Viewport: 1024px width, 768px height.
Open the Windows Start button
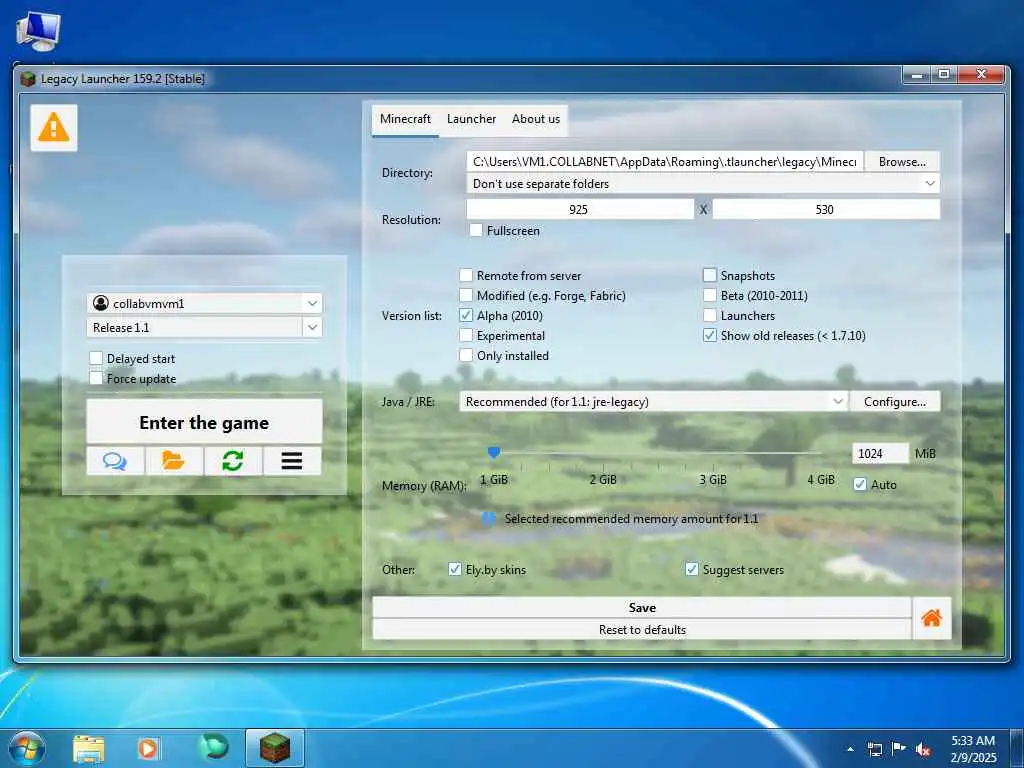click(x=27, y=748)
